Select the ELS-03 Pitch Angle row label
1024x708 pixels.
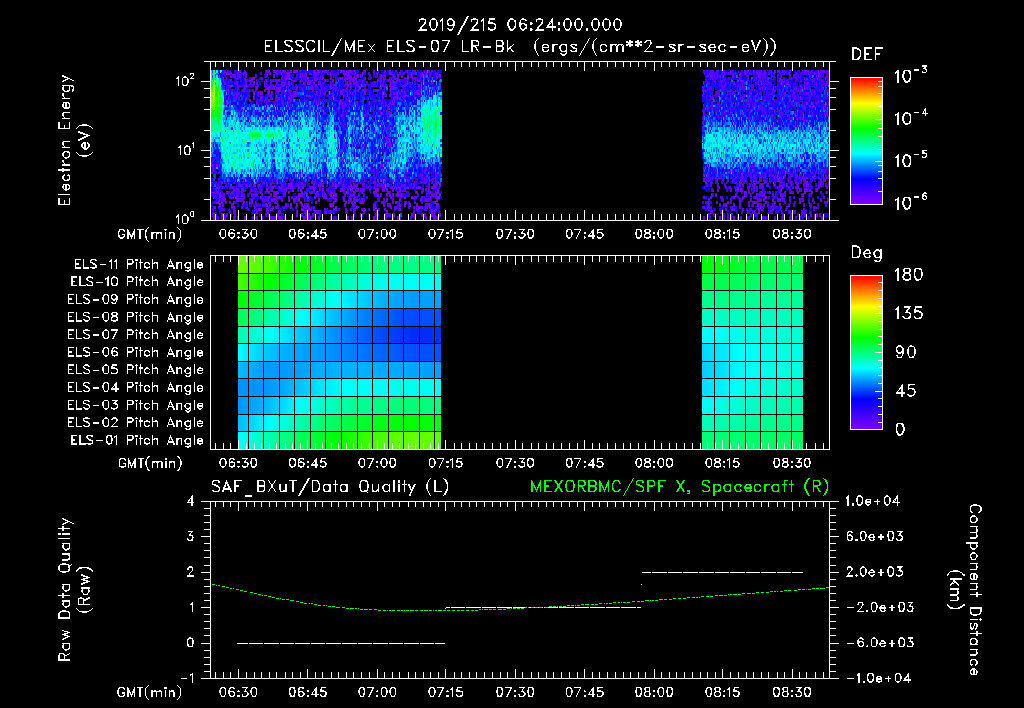coord(136,405)
